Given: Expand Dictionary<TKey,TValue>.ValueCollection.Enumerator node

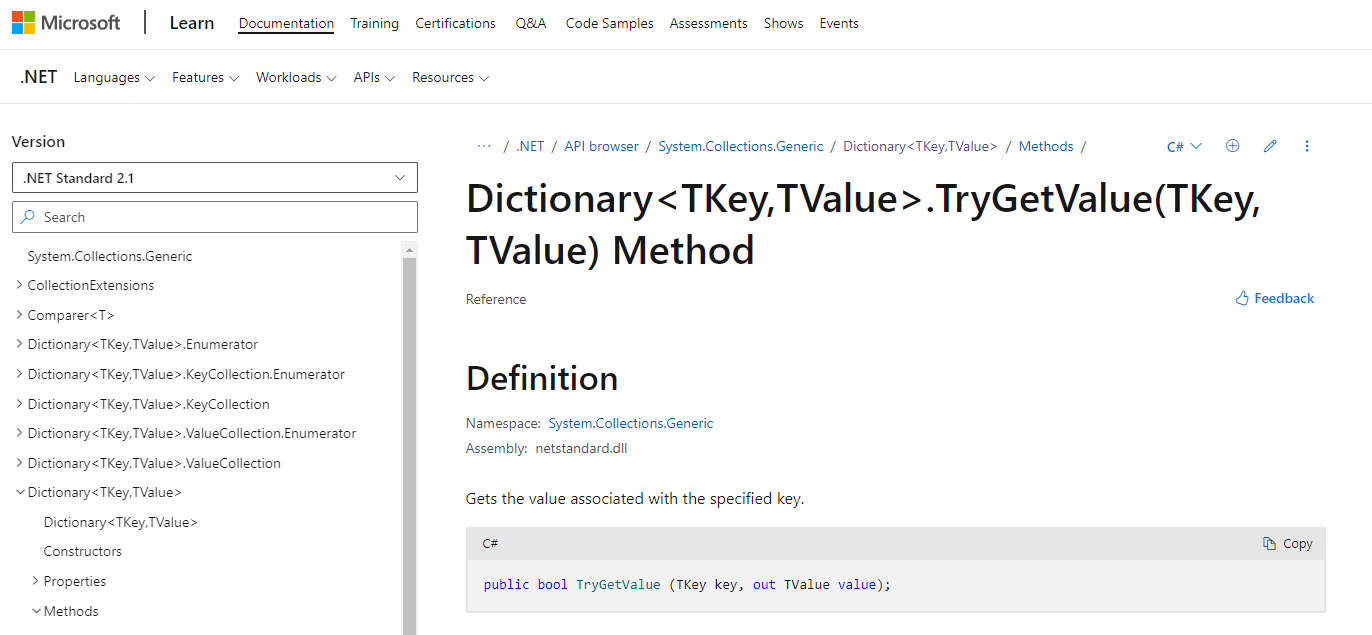Looking at the screenshot, I should [20, 433].
